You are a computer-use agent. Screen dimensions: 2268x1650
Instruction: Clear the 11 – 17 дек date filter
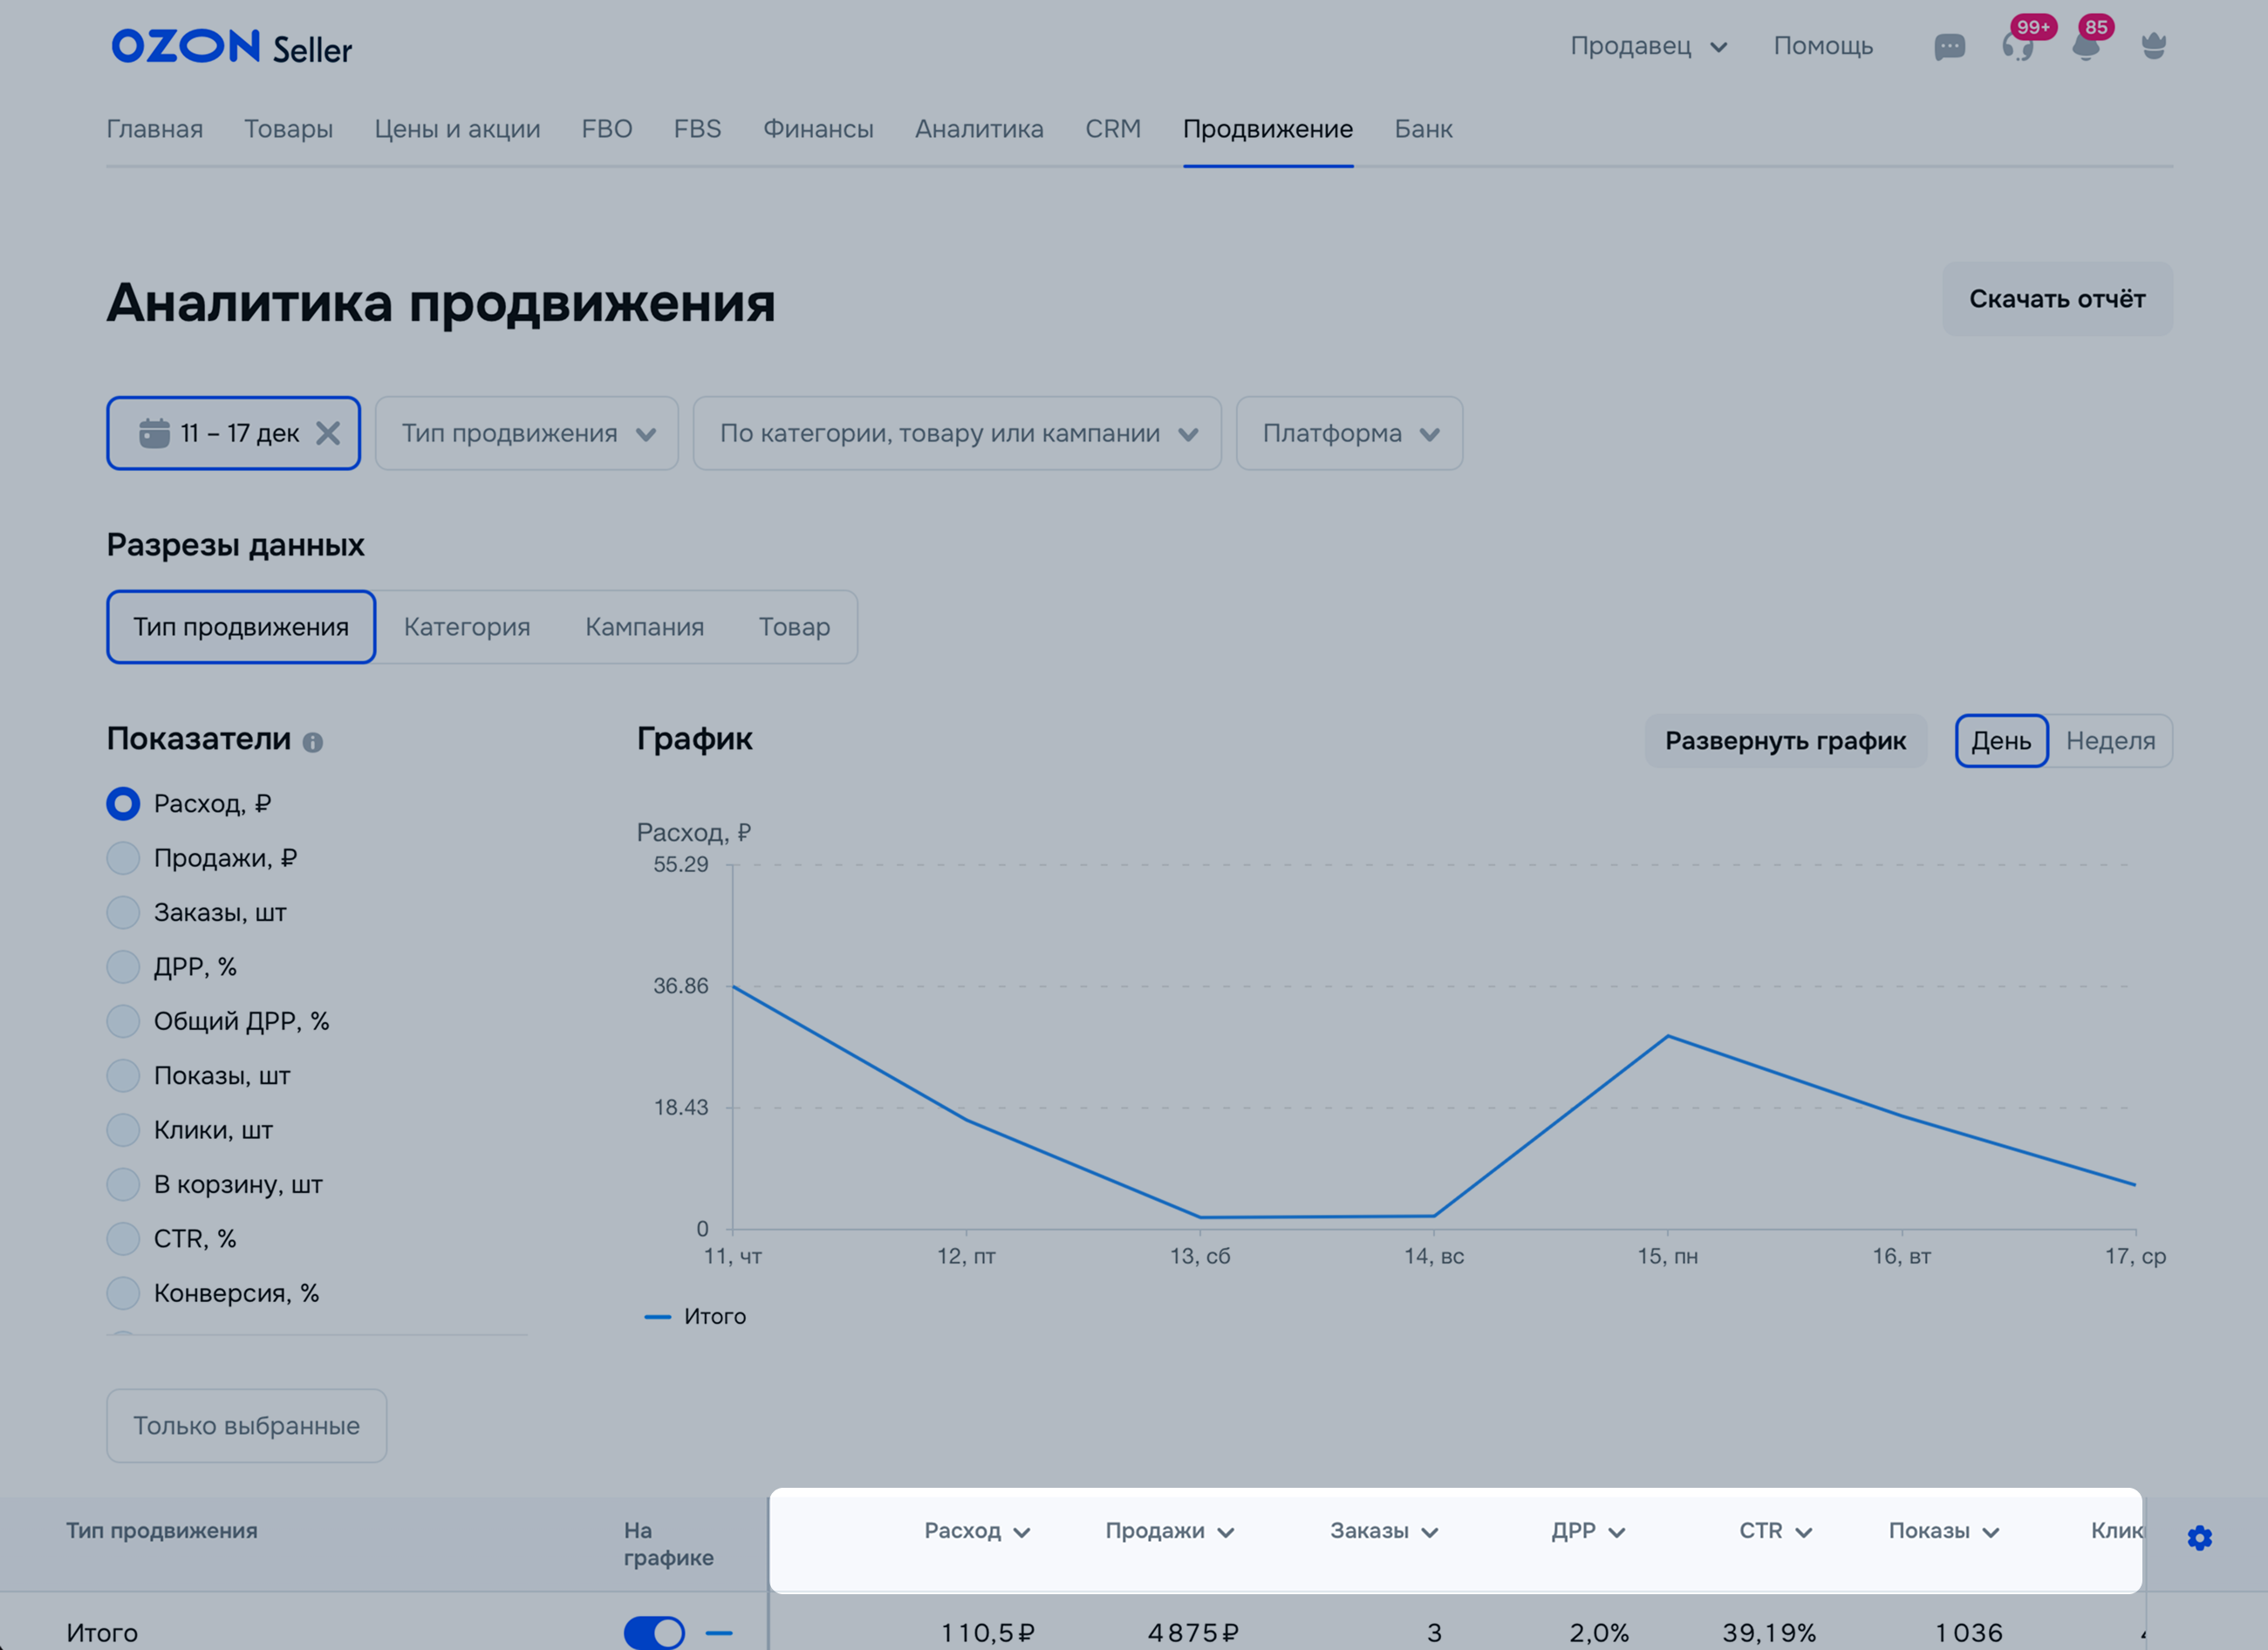(328, 433)
